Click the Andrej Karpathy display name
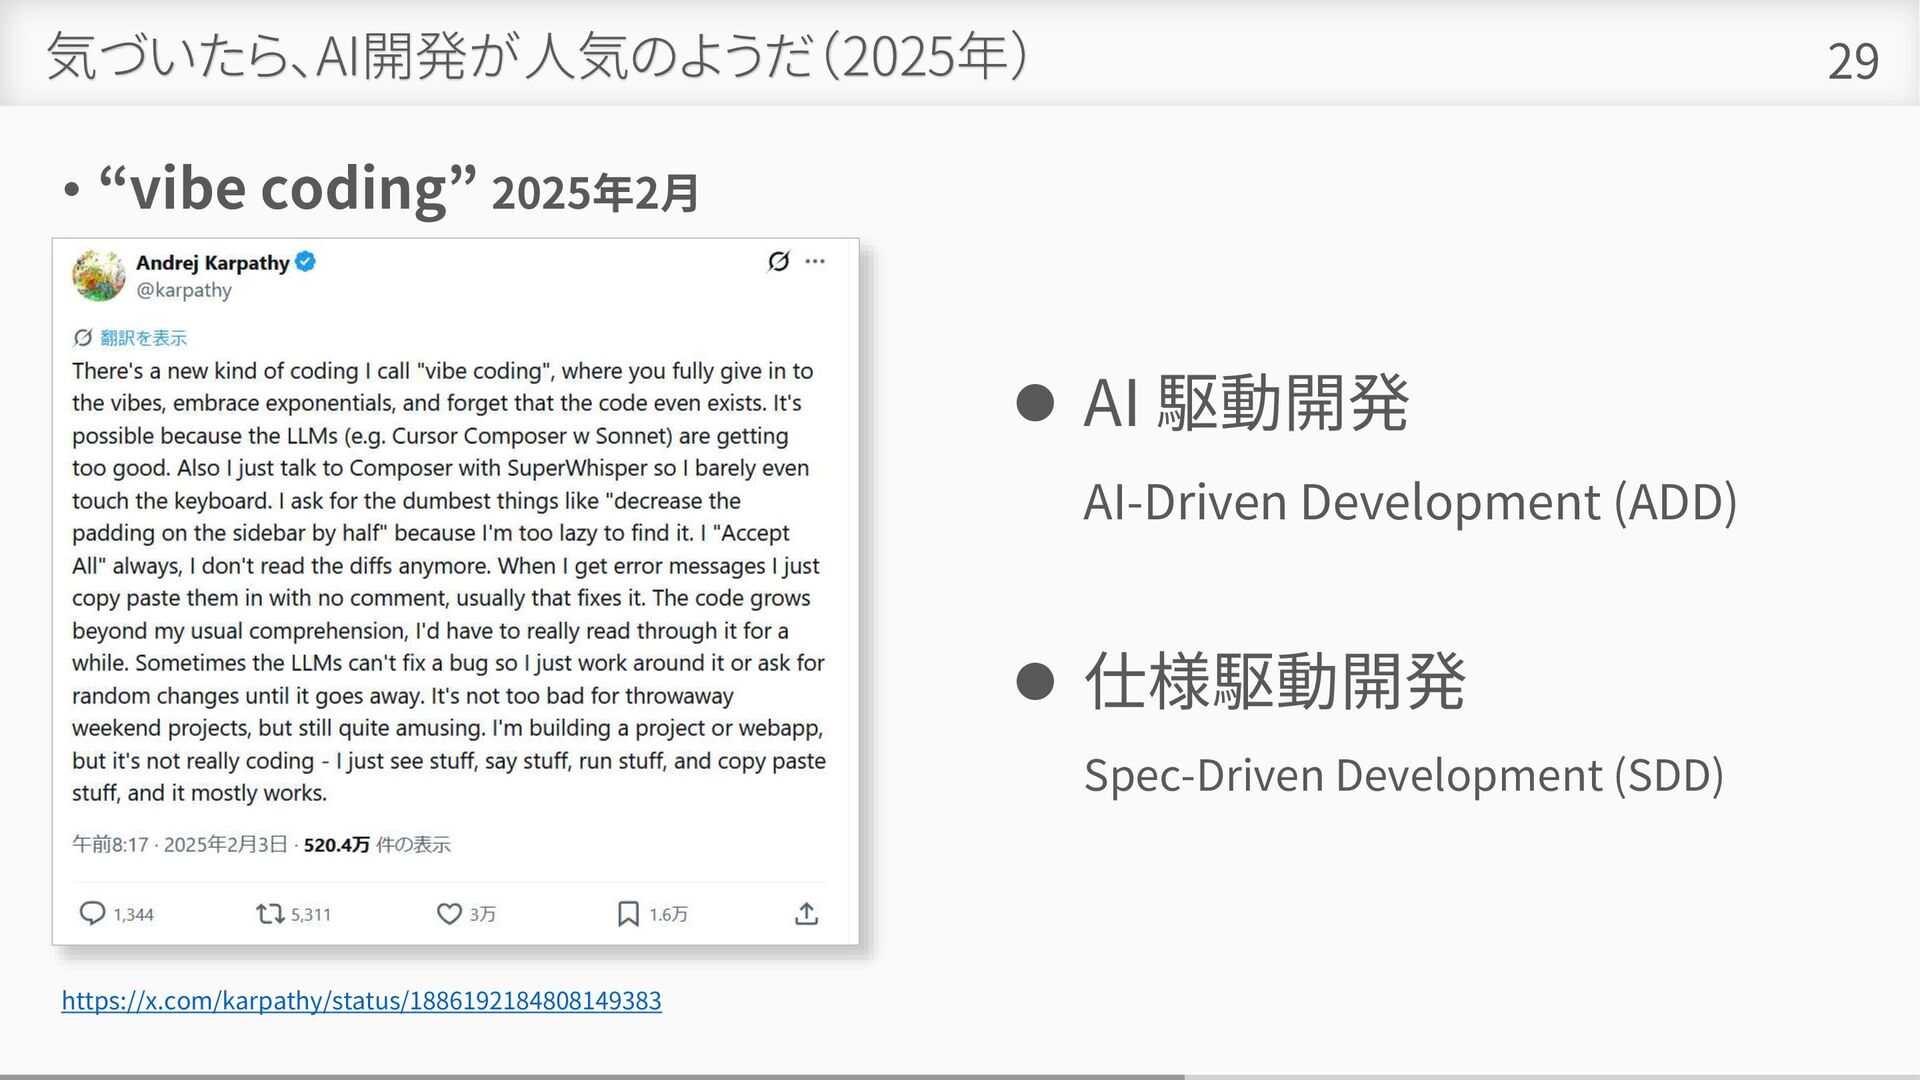This screenshot has height=1080, width=1920. click(x=212, y=262)
